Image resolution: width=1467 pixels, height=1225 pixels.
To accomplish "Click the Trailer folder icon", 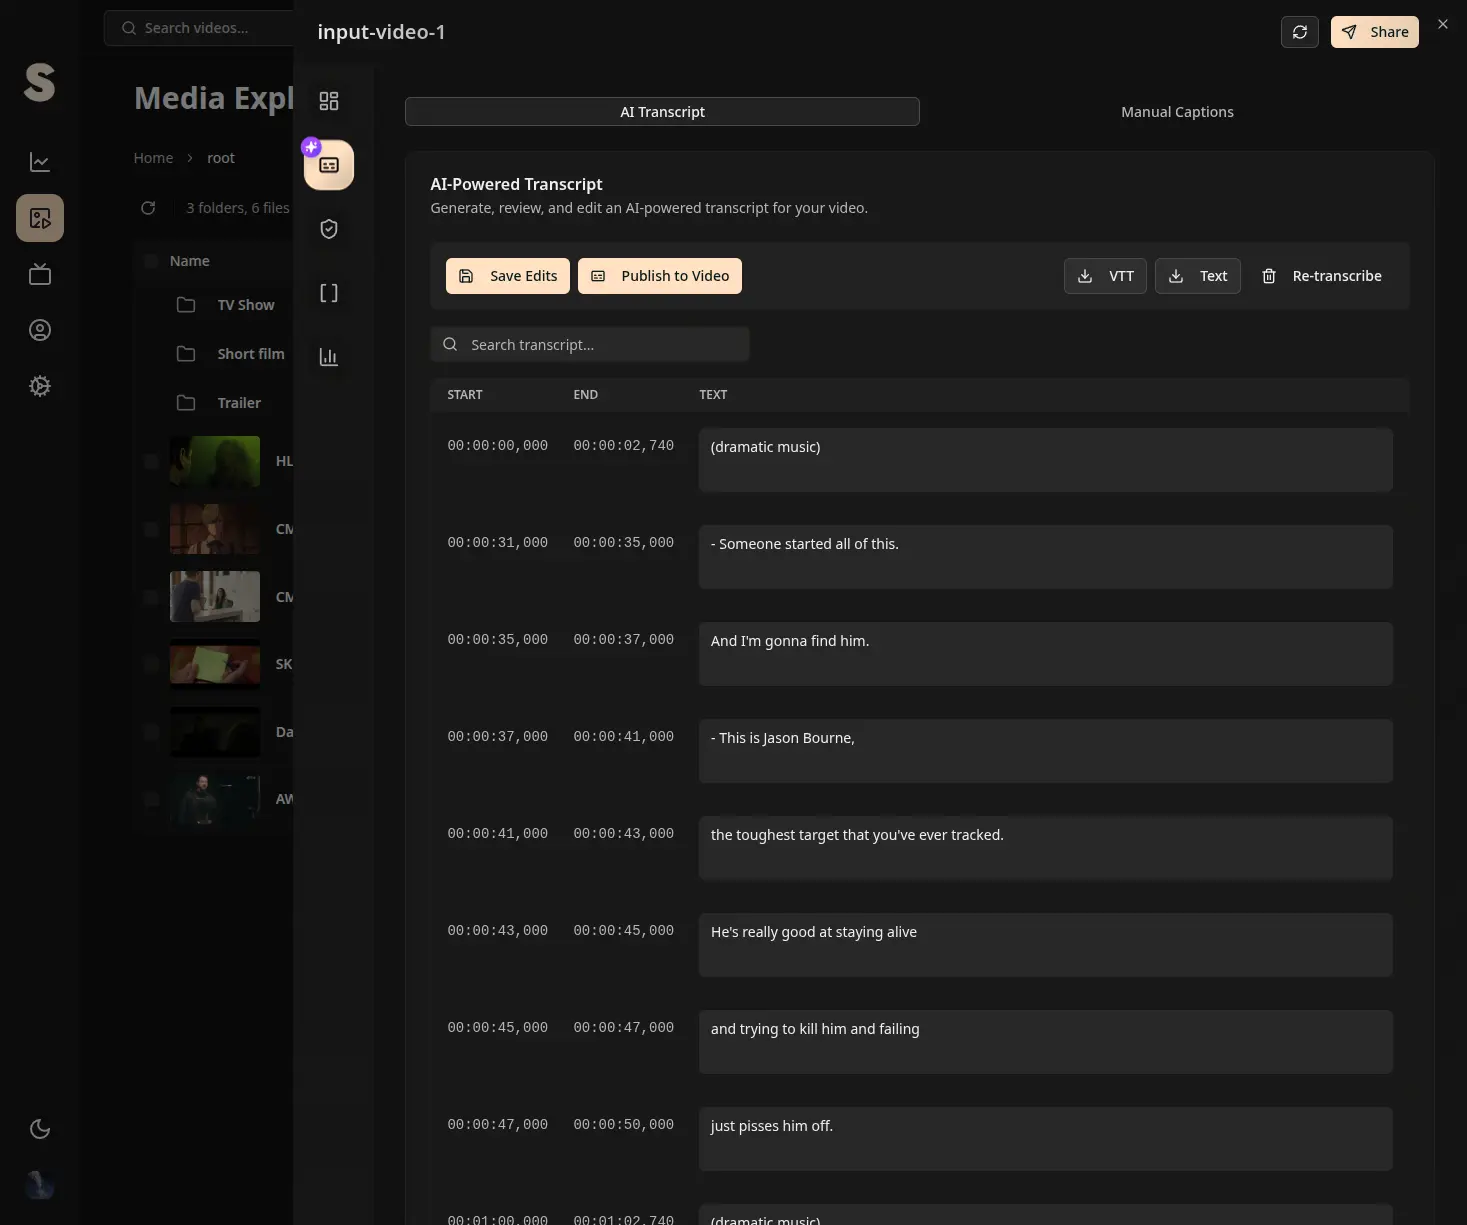I will (186, 403).
